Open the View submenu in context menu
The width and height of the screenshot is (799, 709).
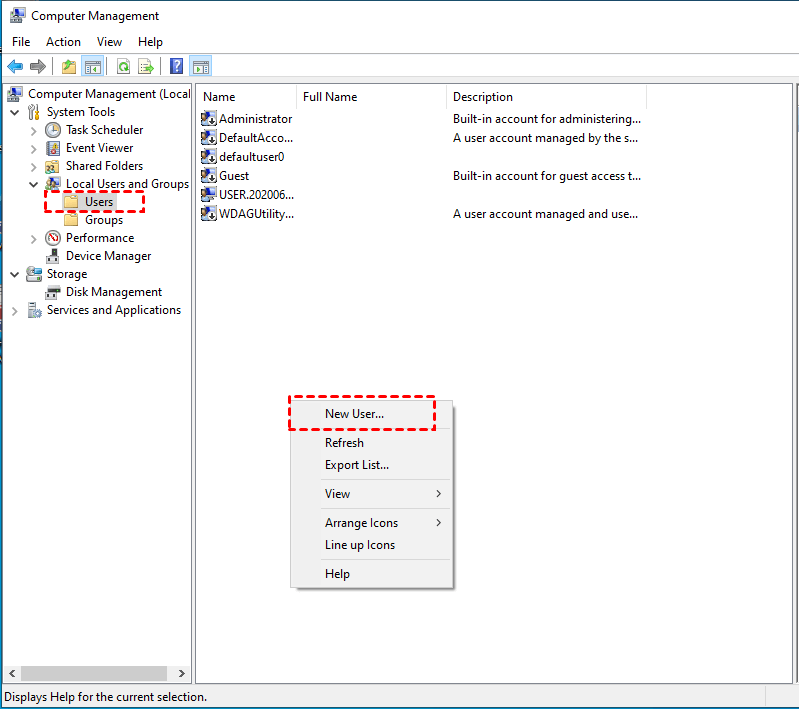pyautogui.click(x=337, y=494)
